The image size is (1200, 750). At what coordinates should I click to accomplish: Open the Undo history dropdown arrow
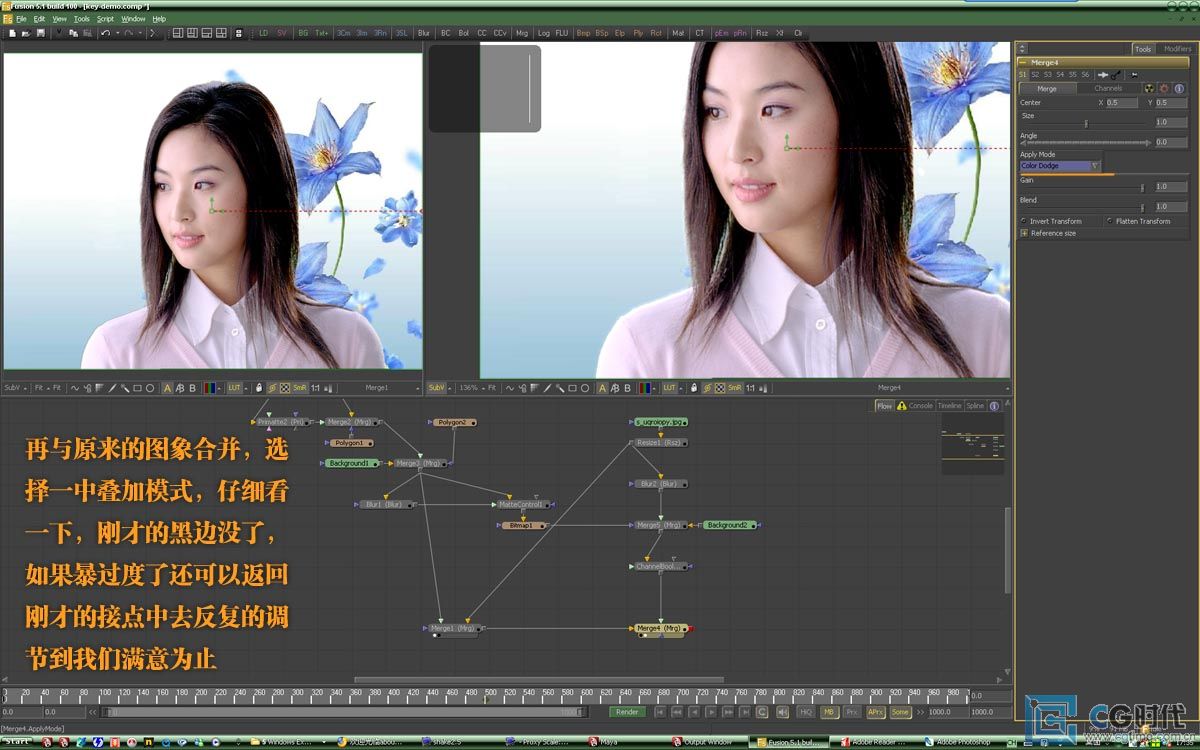pyautogui.click(x=117, y=33)
